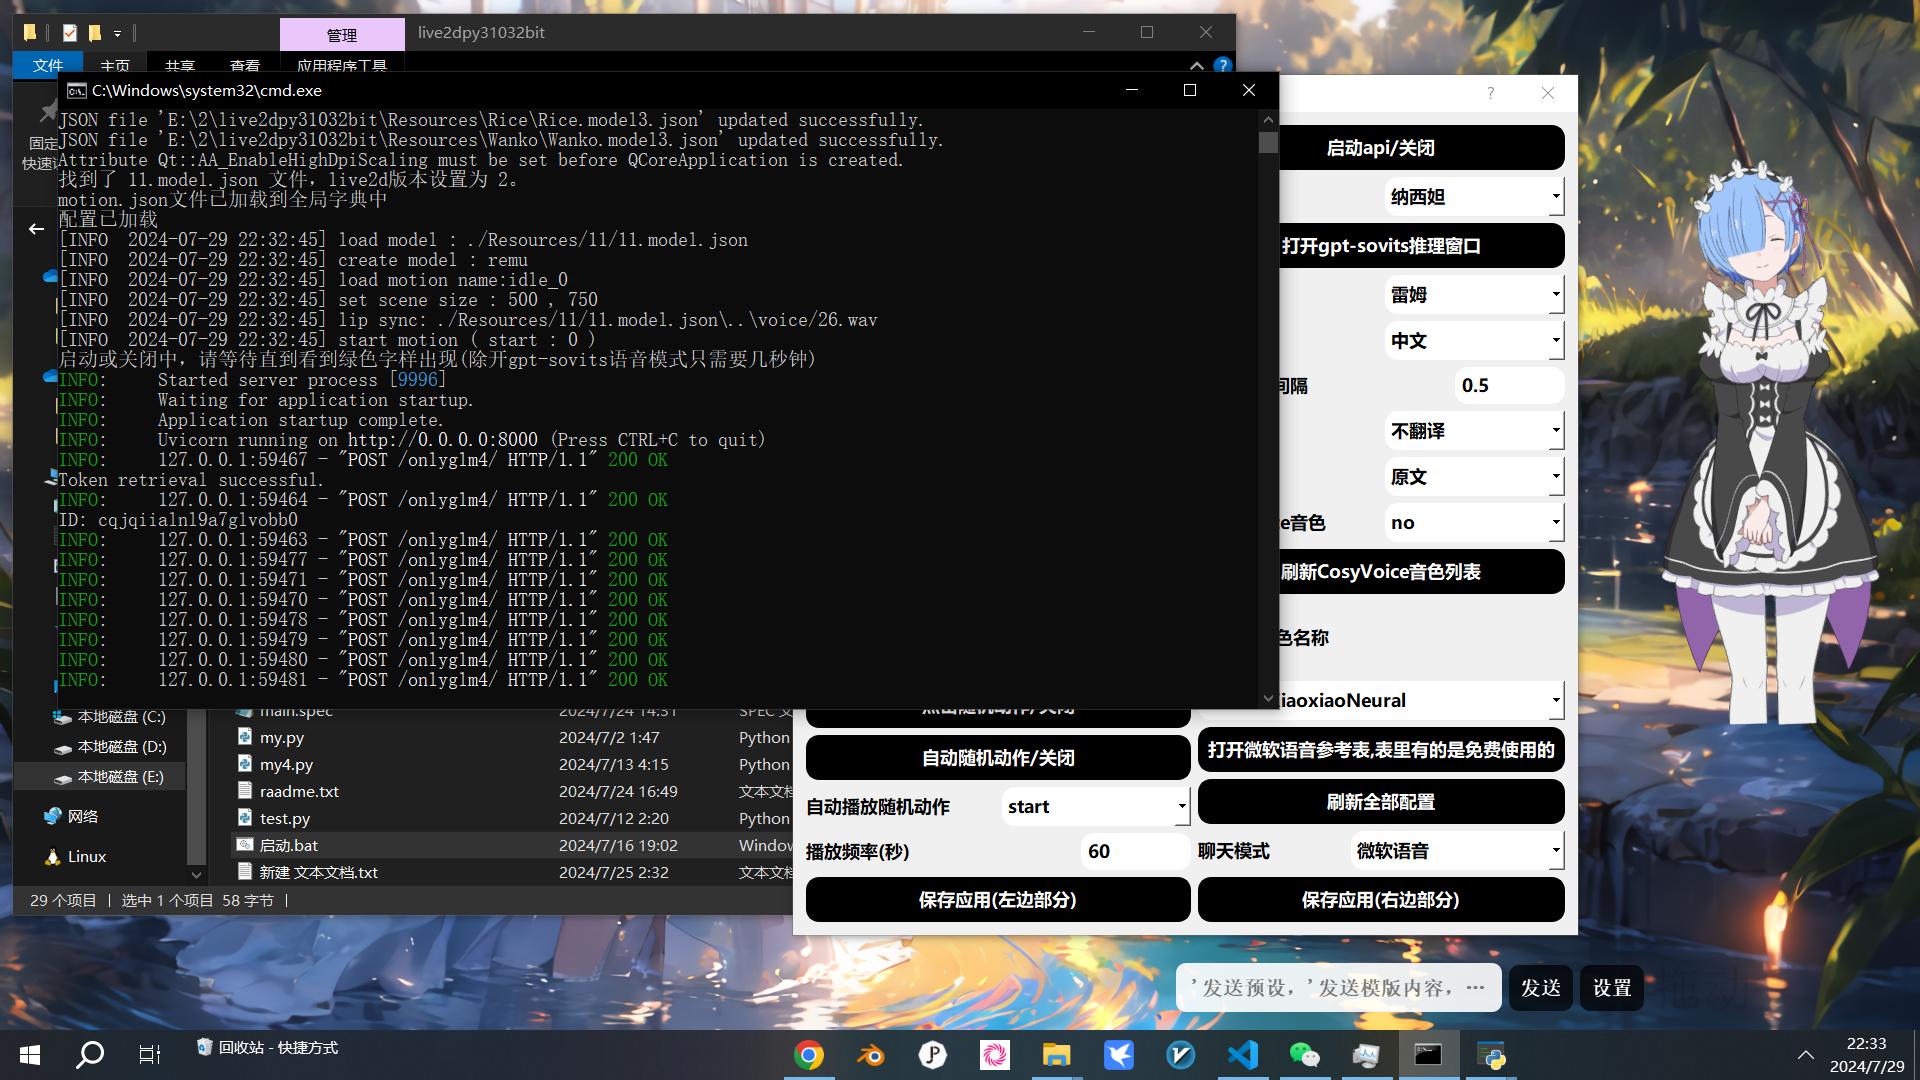Click 发送 button in chat bar

pyautogui.click(x=1541, y=988)
